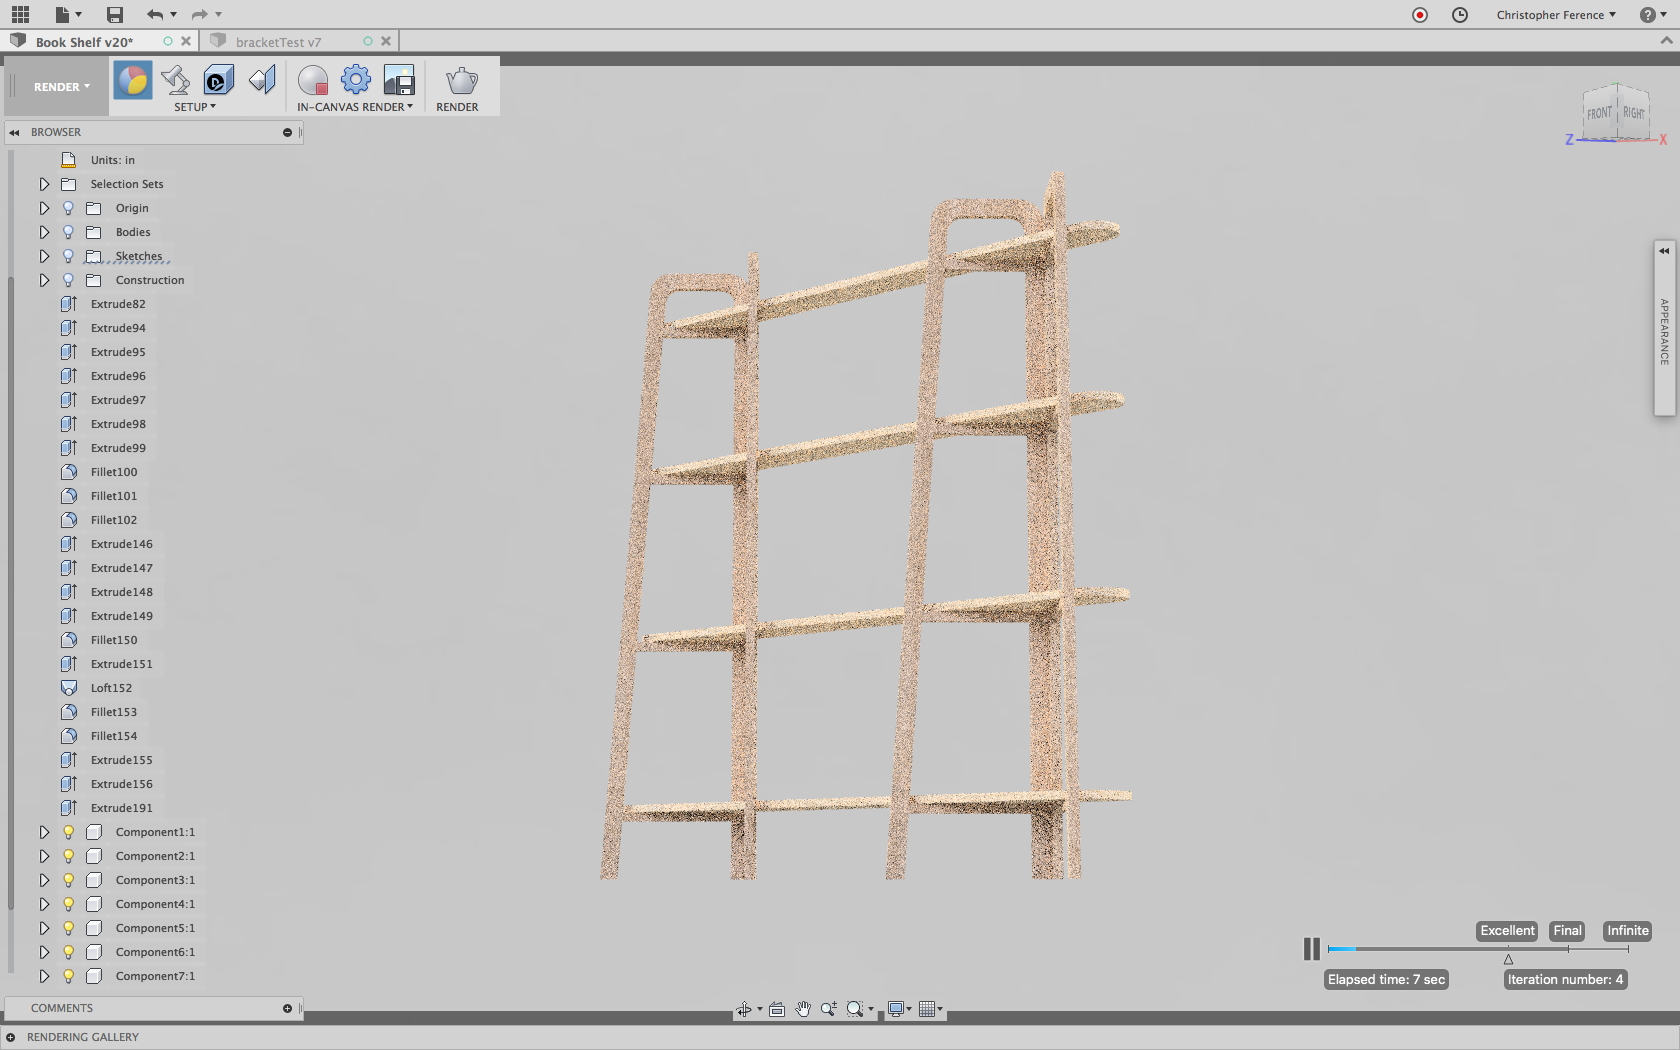Screen dimensions: 1680x1050
Task: Open Display Settings icon
Action: coord(897,1009)
